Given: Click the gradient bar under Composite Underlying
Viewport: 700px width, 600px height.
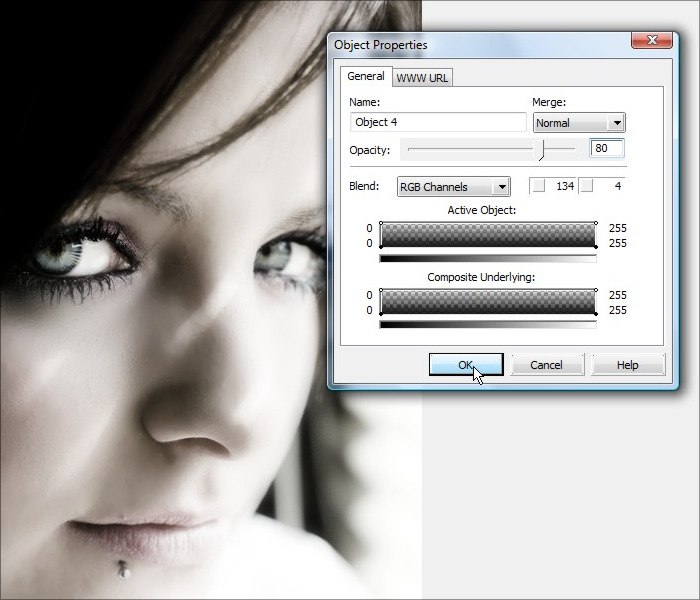Looking at the screenshot, I should pos(488,324).
